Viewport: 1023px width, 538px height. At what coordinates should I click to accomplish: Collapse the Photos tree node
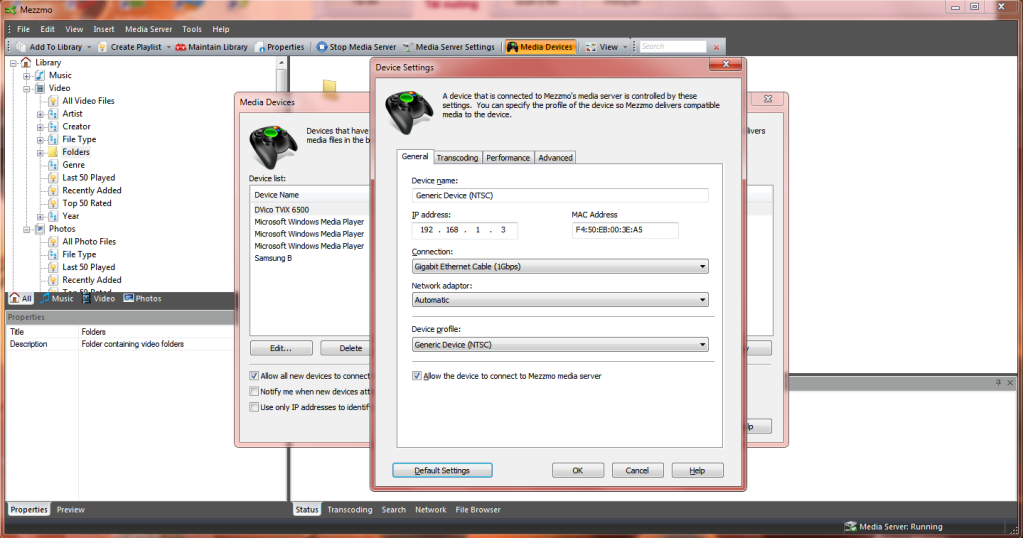(27, 230)
